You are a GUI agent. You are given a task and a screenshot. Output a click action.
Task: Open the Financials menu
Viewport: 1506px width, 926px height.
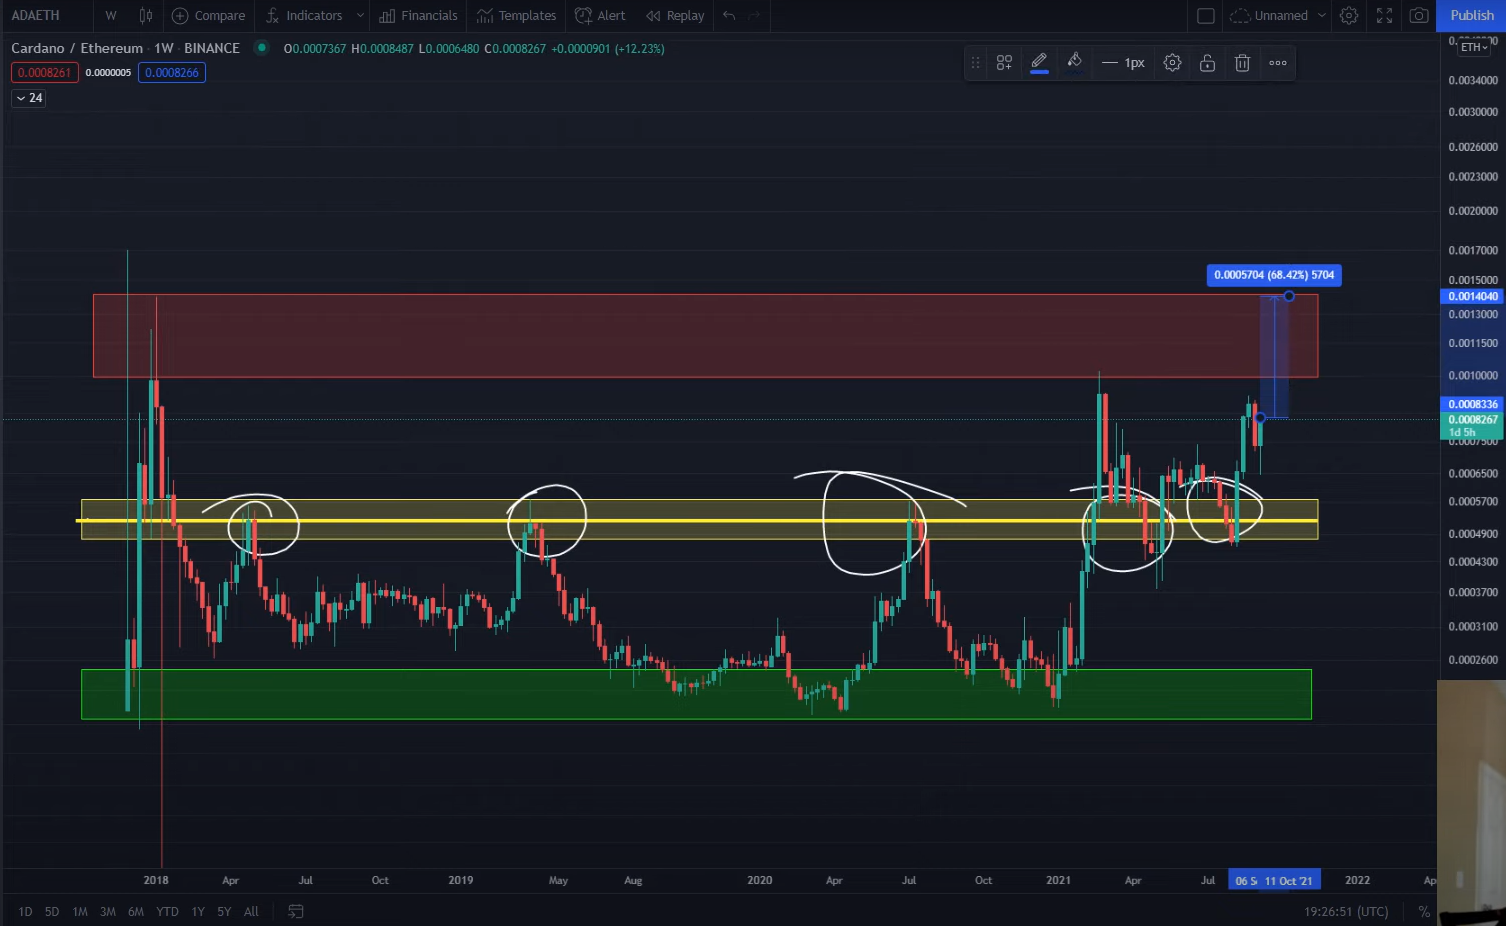418,15
